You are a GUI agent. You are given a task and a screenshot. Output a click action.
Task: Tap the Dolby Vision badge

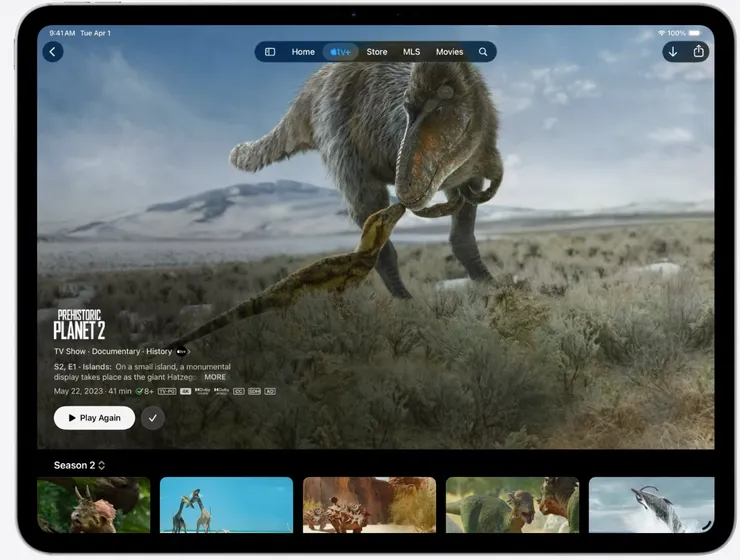202,391
